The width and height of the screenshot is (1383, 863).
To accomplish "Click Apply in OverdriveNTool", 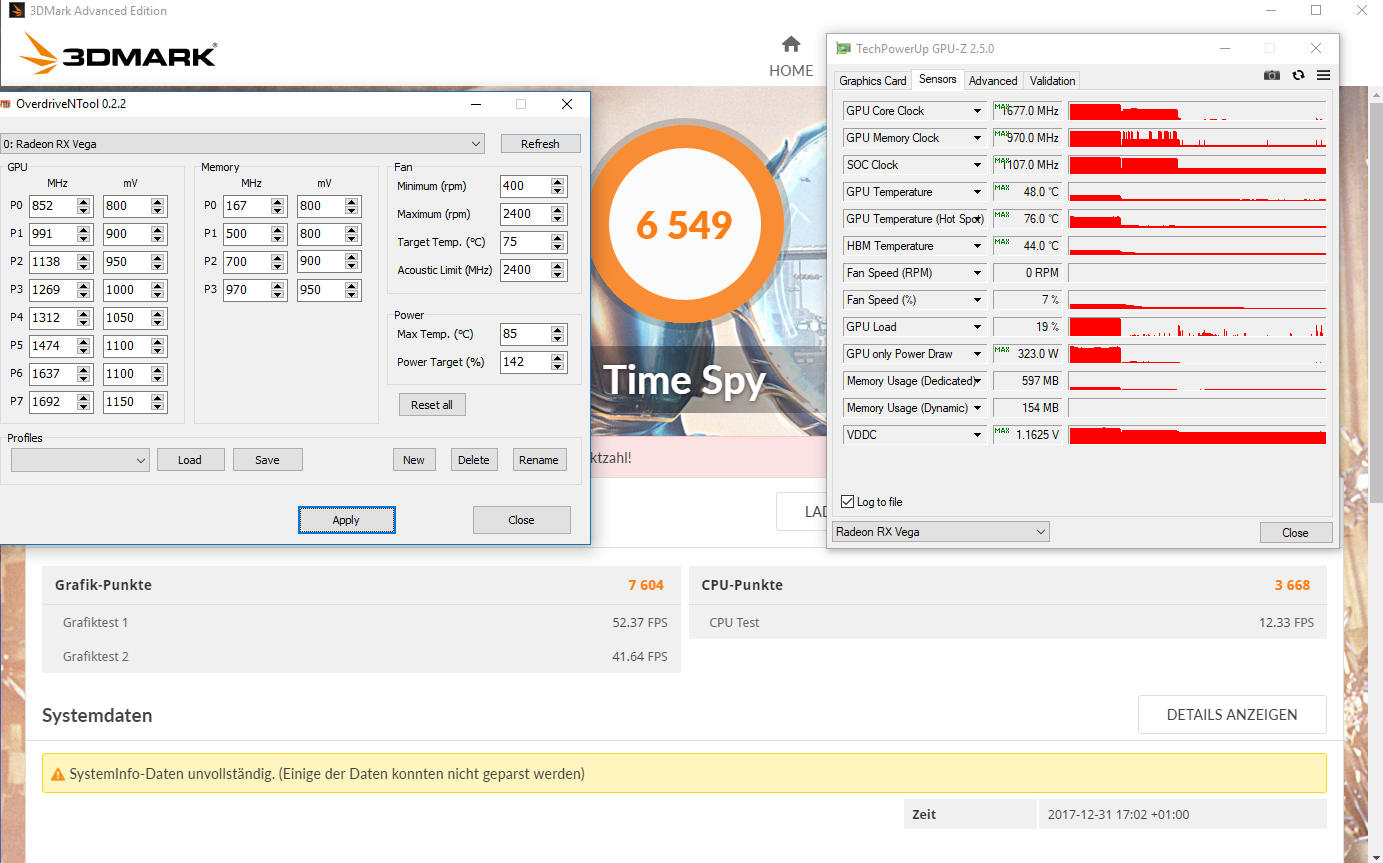I will click(346, 520).
